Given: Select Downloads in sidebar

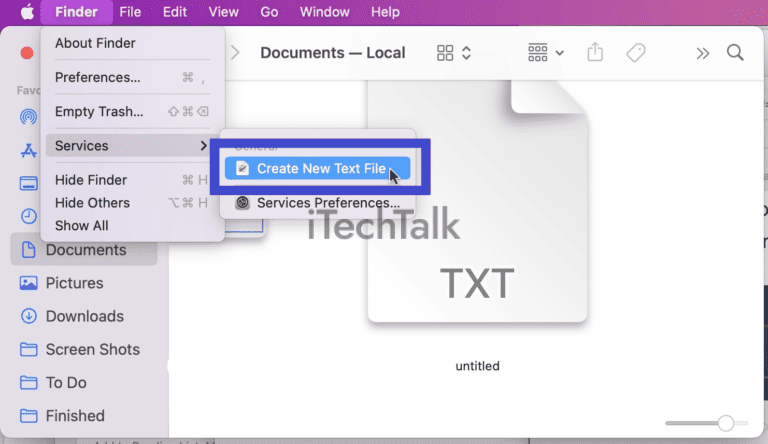Looking at the screenshot, I should pos(84,317).
